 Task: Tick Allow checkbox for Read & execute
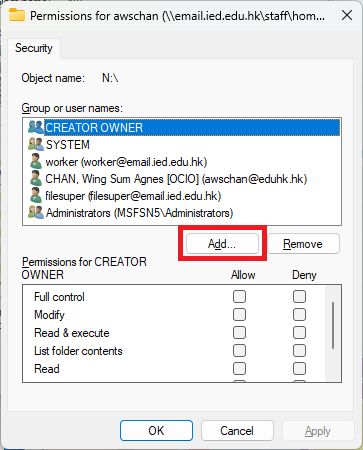(239, 332)
